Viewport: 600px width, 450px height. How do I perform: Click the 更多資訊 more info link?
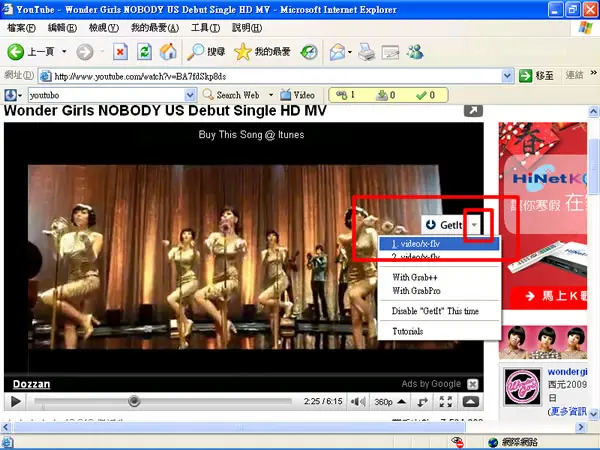coord(568,411)
